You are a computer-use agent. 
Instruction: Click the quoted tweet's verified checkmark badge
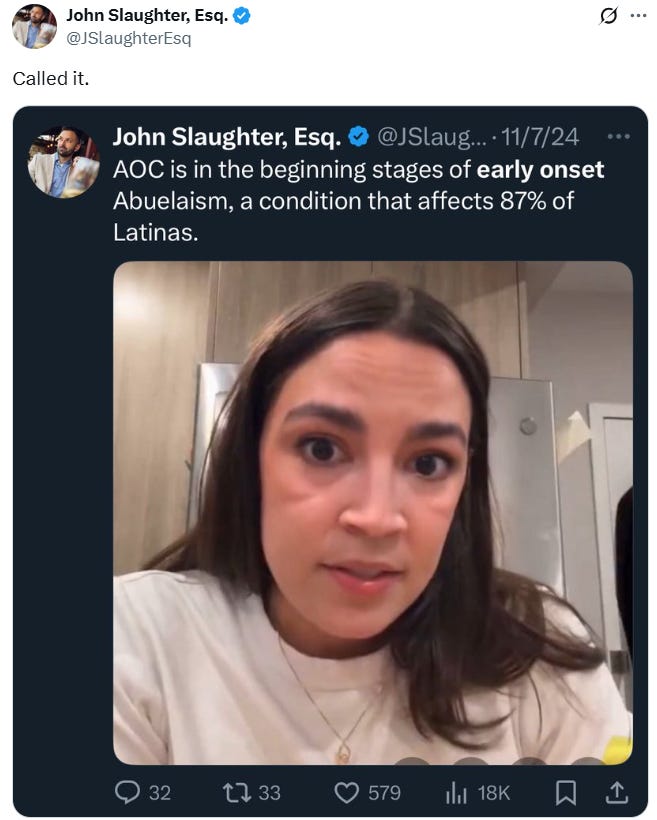(x=359, y=137)
